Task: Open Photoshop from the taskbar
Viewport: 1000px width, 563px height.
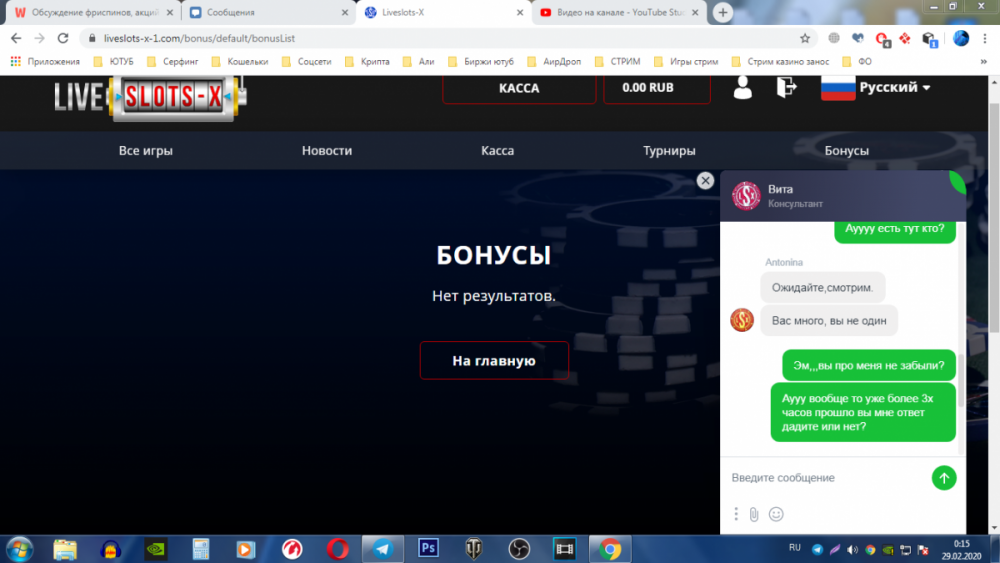Action: [x=428, y=548]
